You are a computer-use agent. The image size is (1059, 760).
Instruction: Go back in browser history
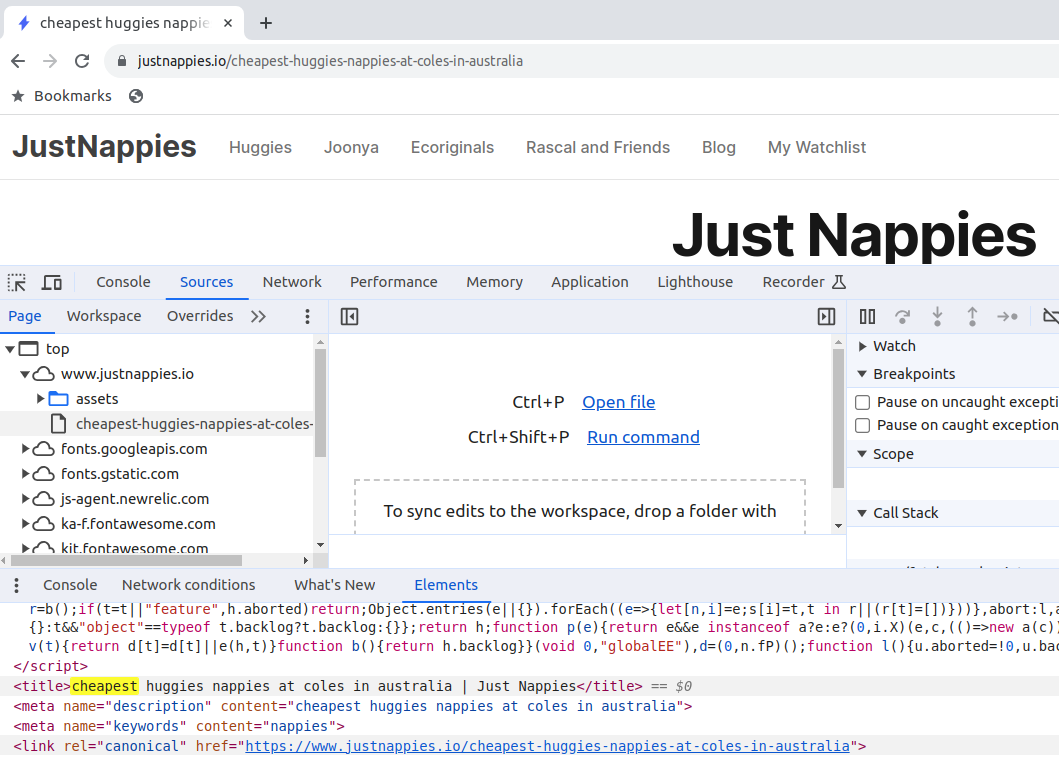(18, 61)
